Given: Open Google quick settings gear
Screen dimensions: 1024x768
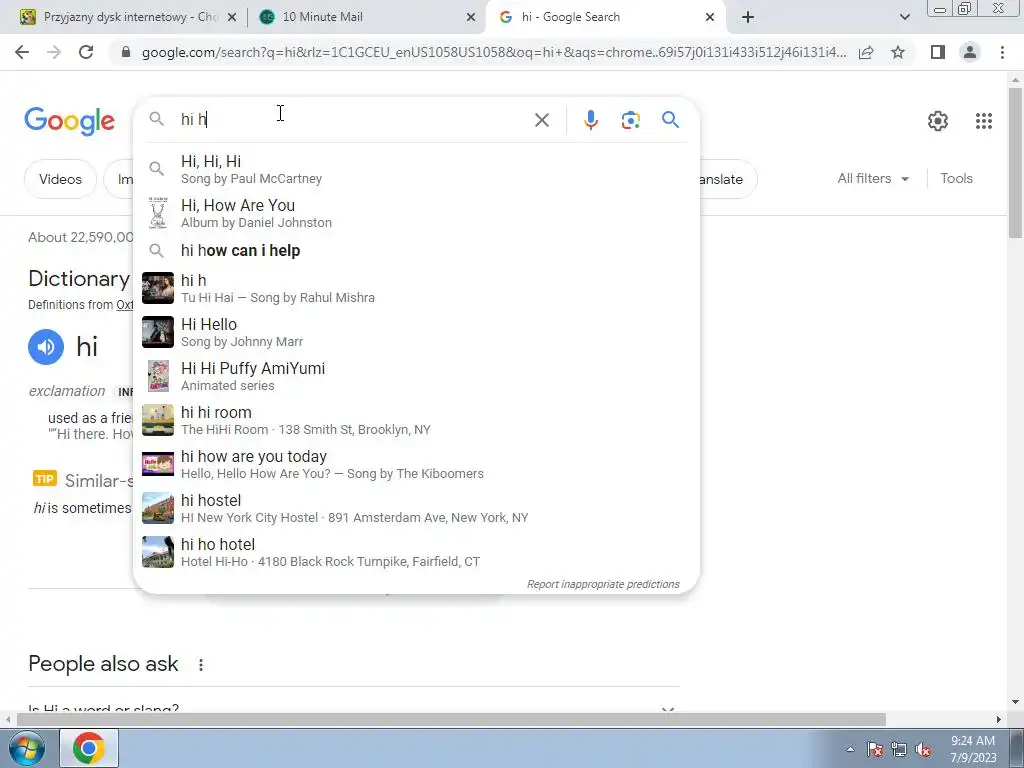Looking at the screenshot, I should (x=938, y=121).
